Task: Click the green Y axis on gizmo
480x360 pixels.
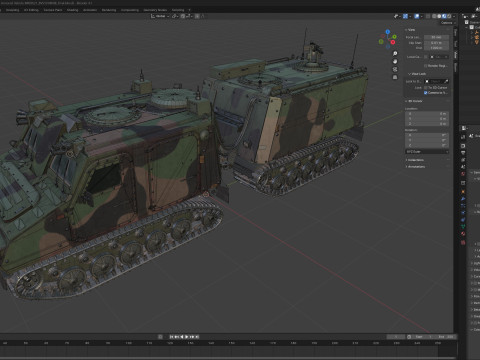Action: tap(394, 37)
